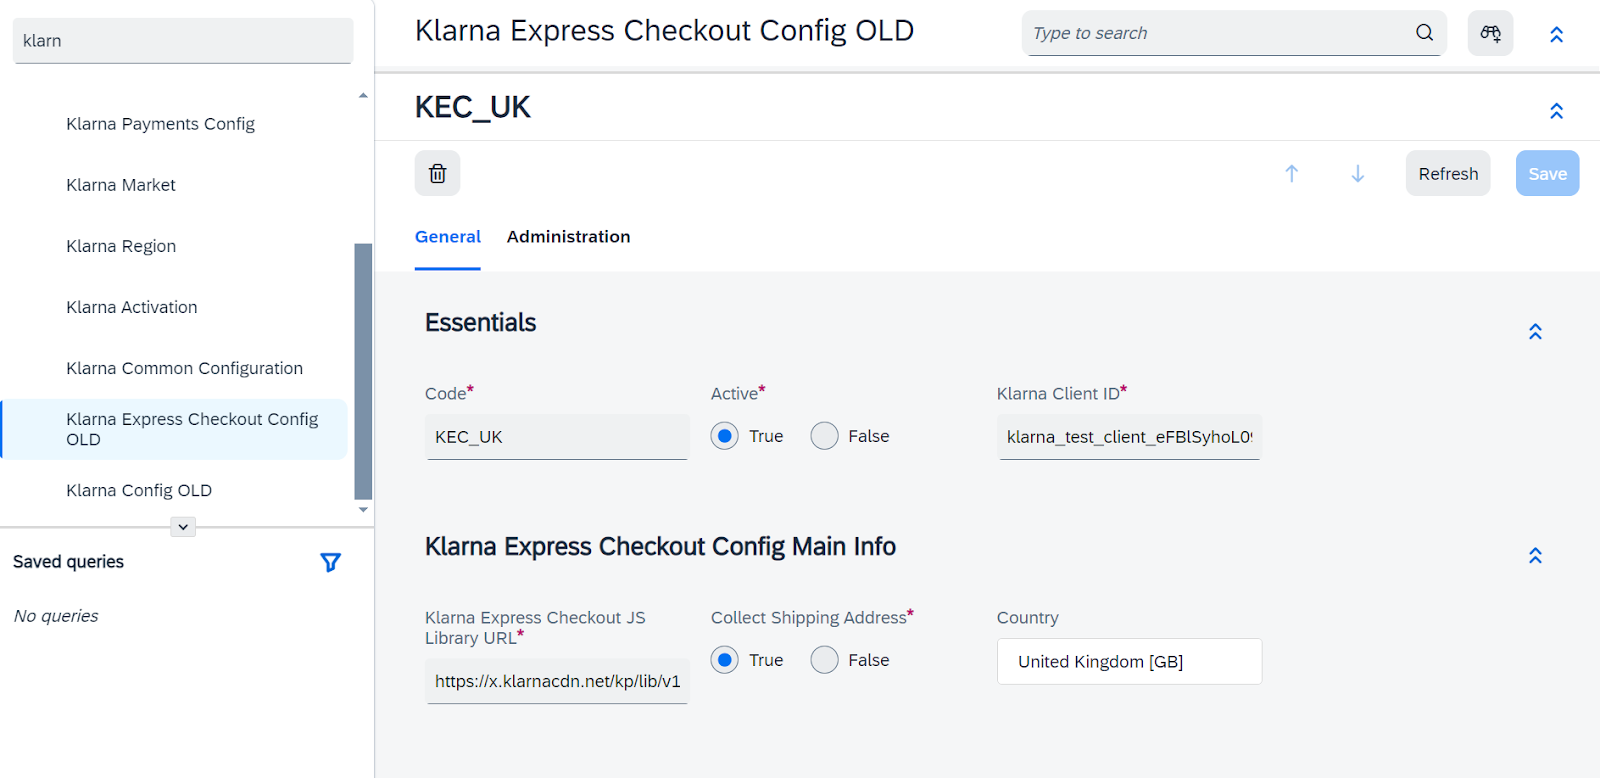
Task: Switch to the Administration tab
Action: (568, 237)
